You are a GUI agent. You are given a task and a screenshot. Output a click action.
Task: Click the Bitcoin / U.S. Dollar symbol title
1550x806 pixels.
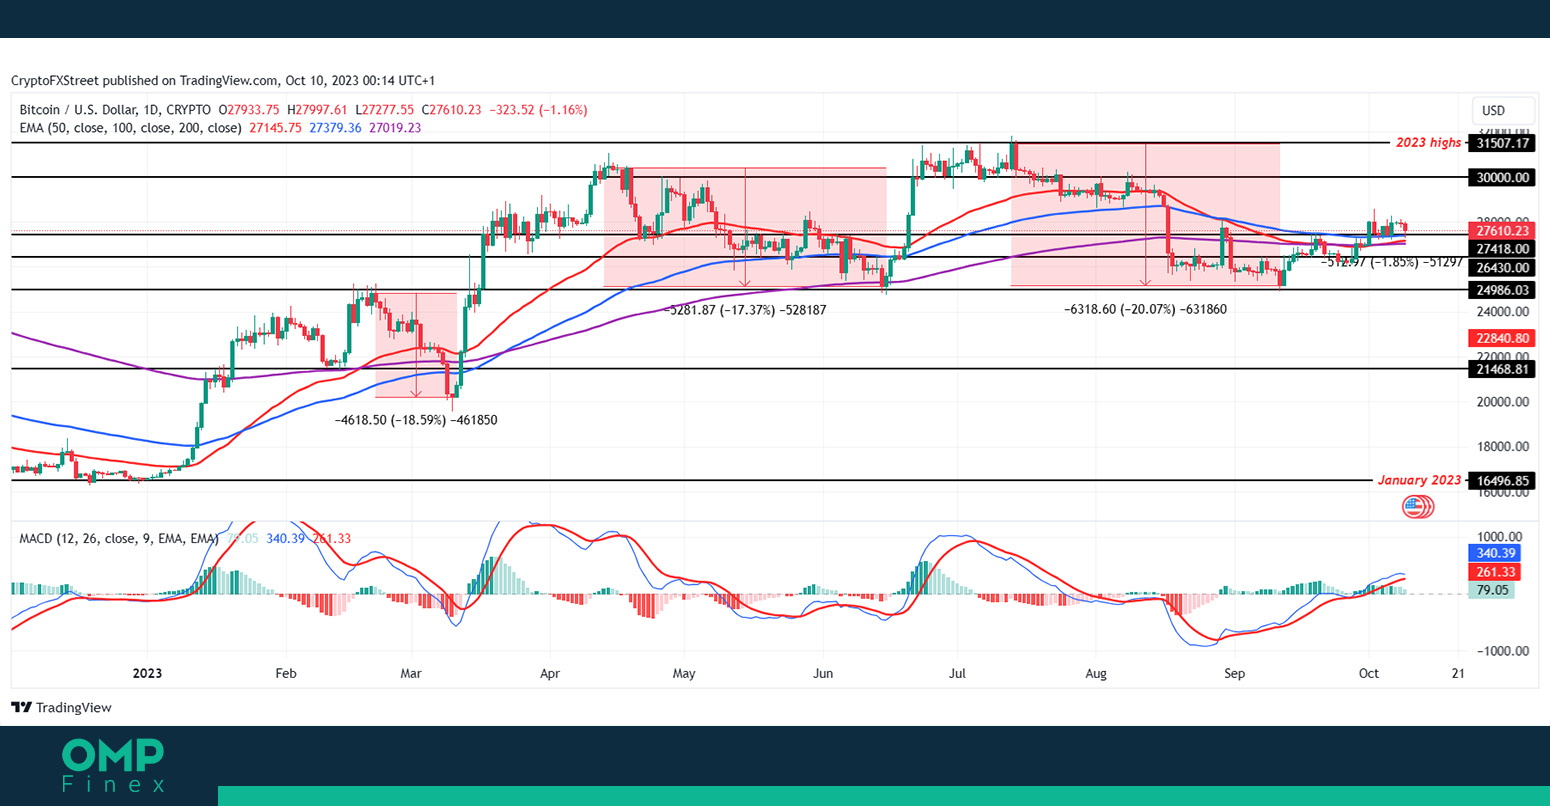[x=115, y=110]
